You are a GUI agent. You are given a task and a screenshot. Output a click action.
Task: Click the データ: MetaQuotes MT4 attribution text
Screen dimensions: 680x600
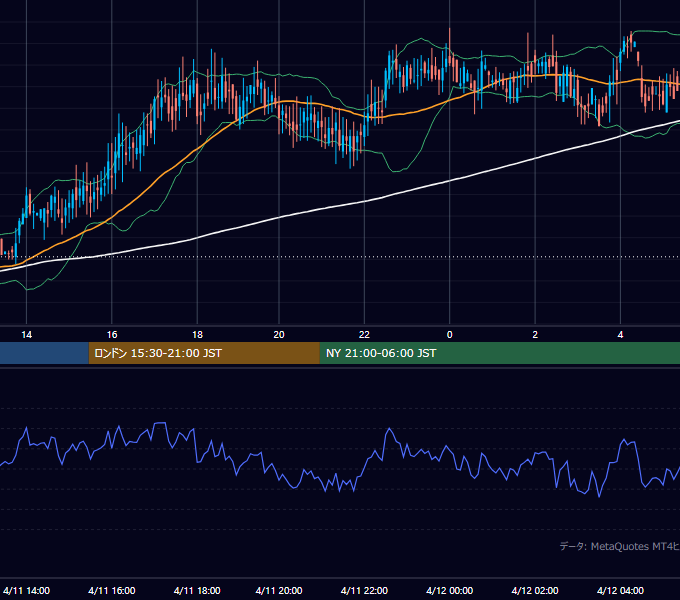coord(619,546)
